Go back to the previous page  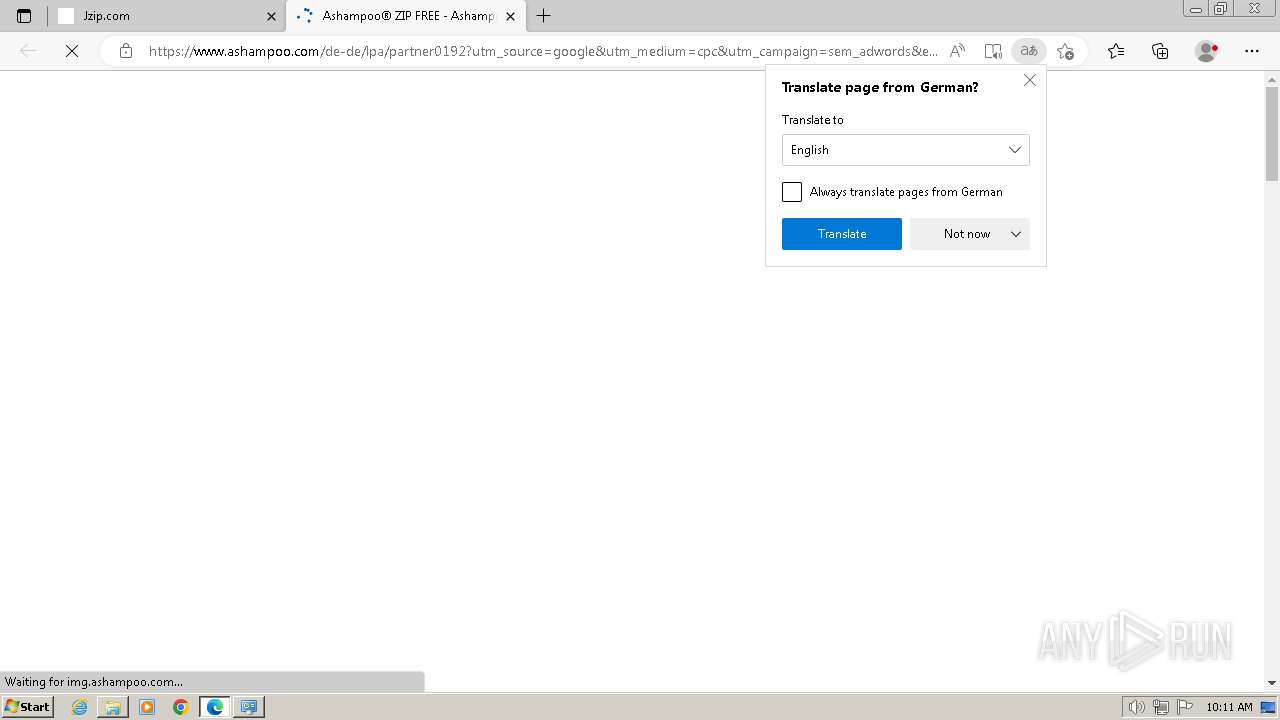tap(28, 51)
